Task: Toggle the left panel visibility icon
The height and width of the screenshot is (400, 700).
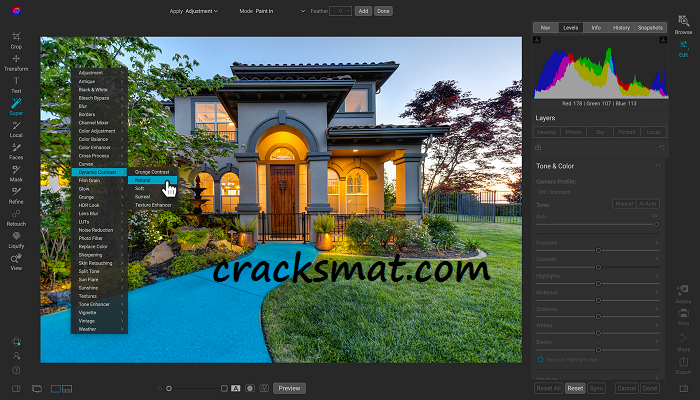Action: click(x=16, y=388)
